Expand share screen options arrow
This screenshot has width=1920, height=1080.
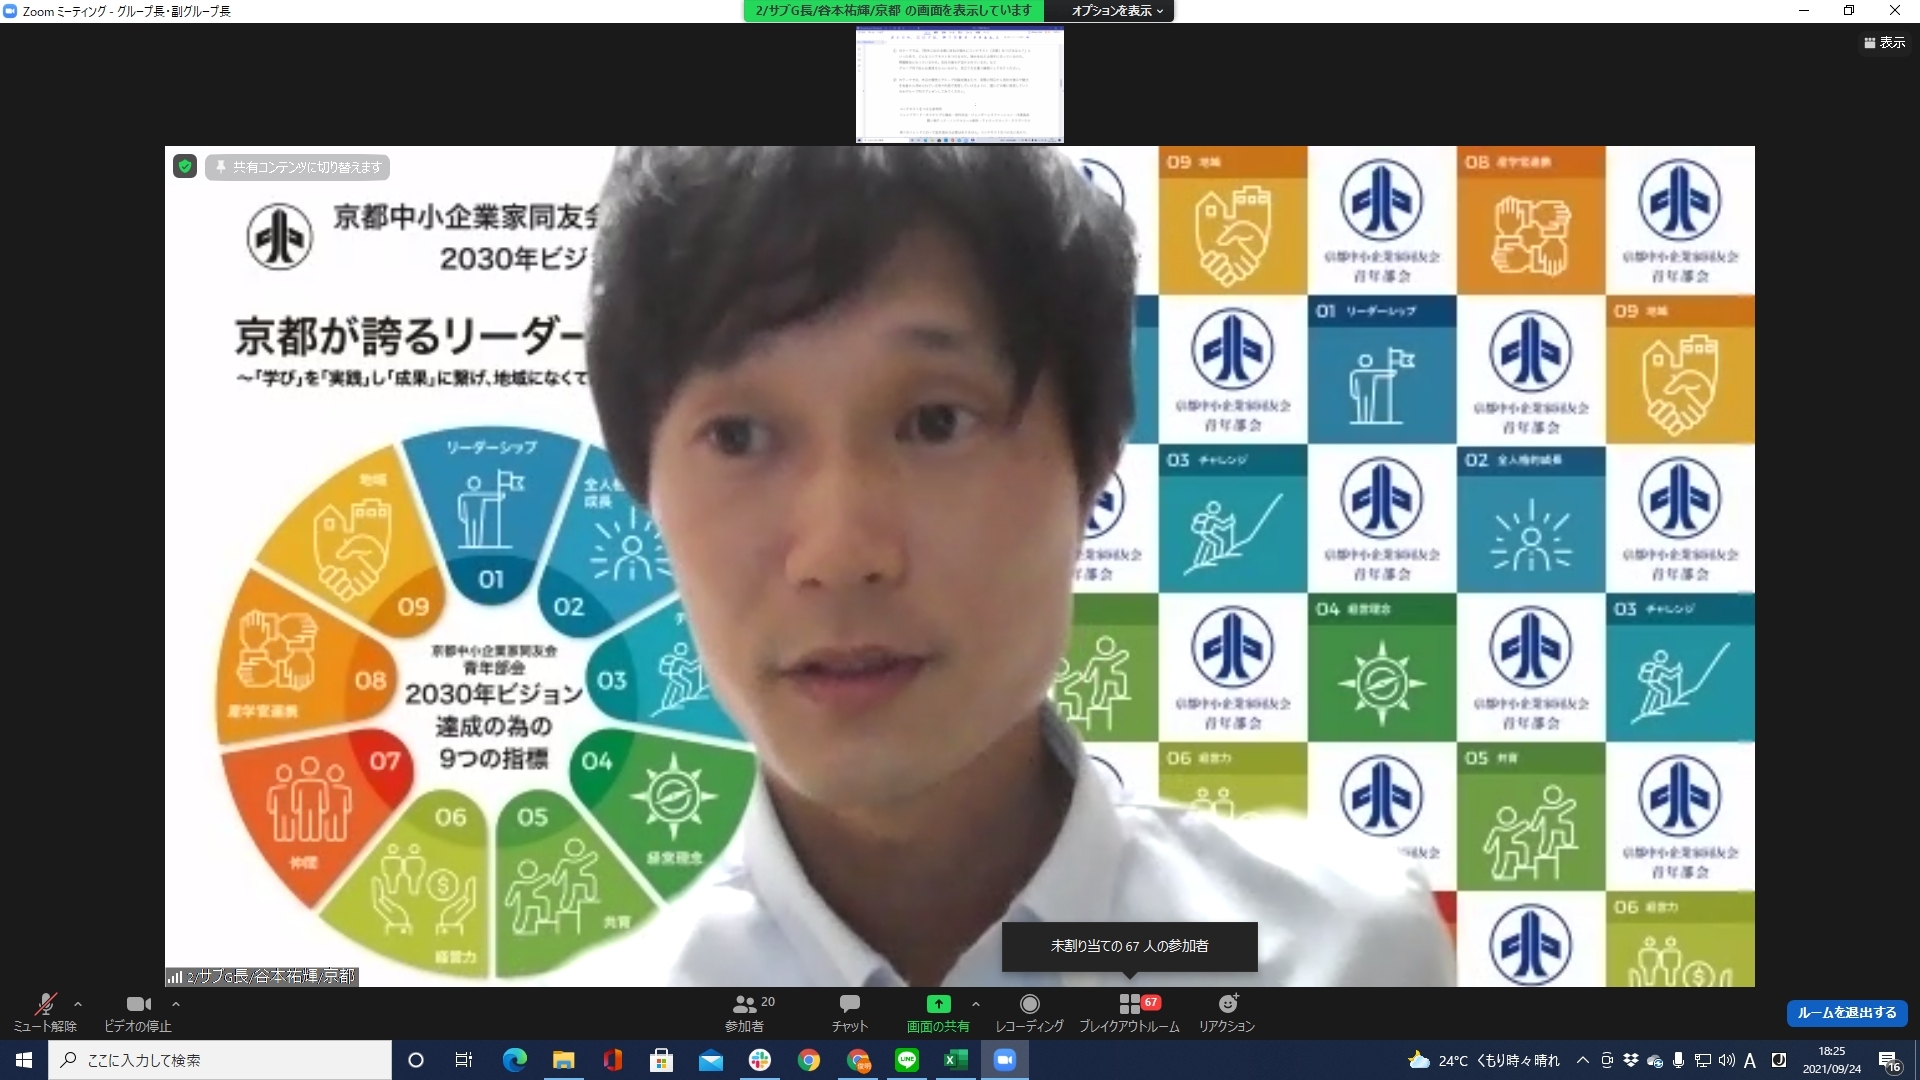pos(976,1004)
